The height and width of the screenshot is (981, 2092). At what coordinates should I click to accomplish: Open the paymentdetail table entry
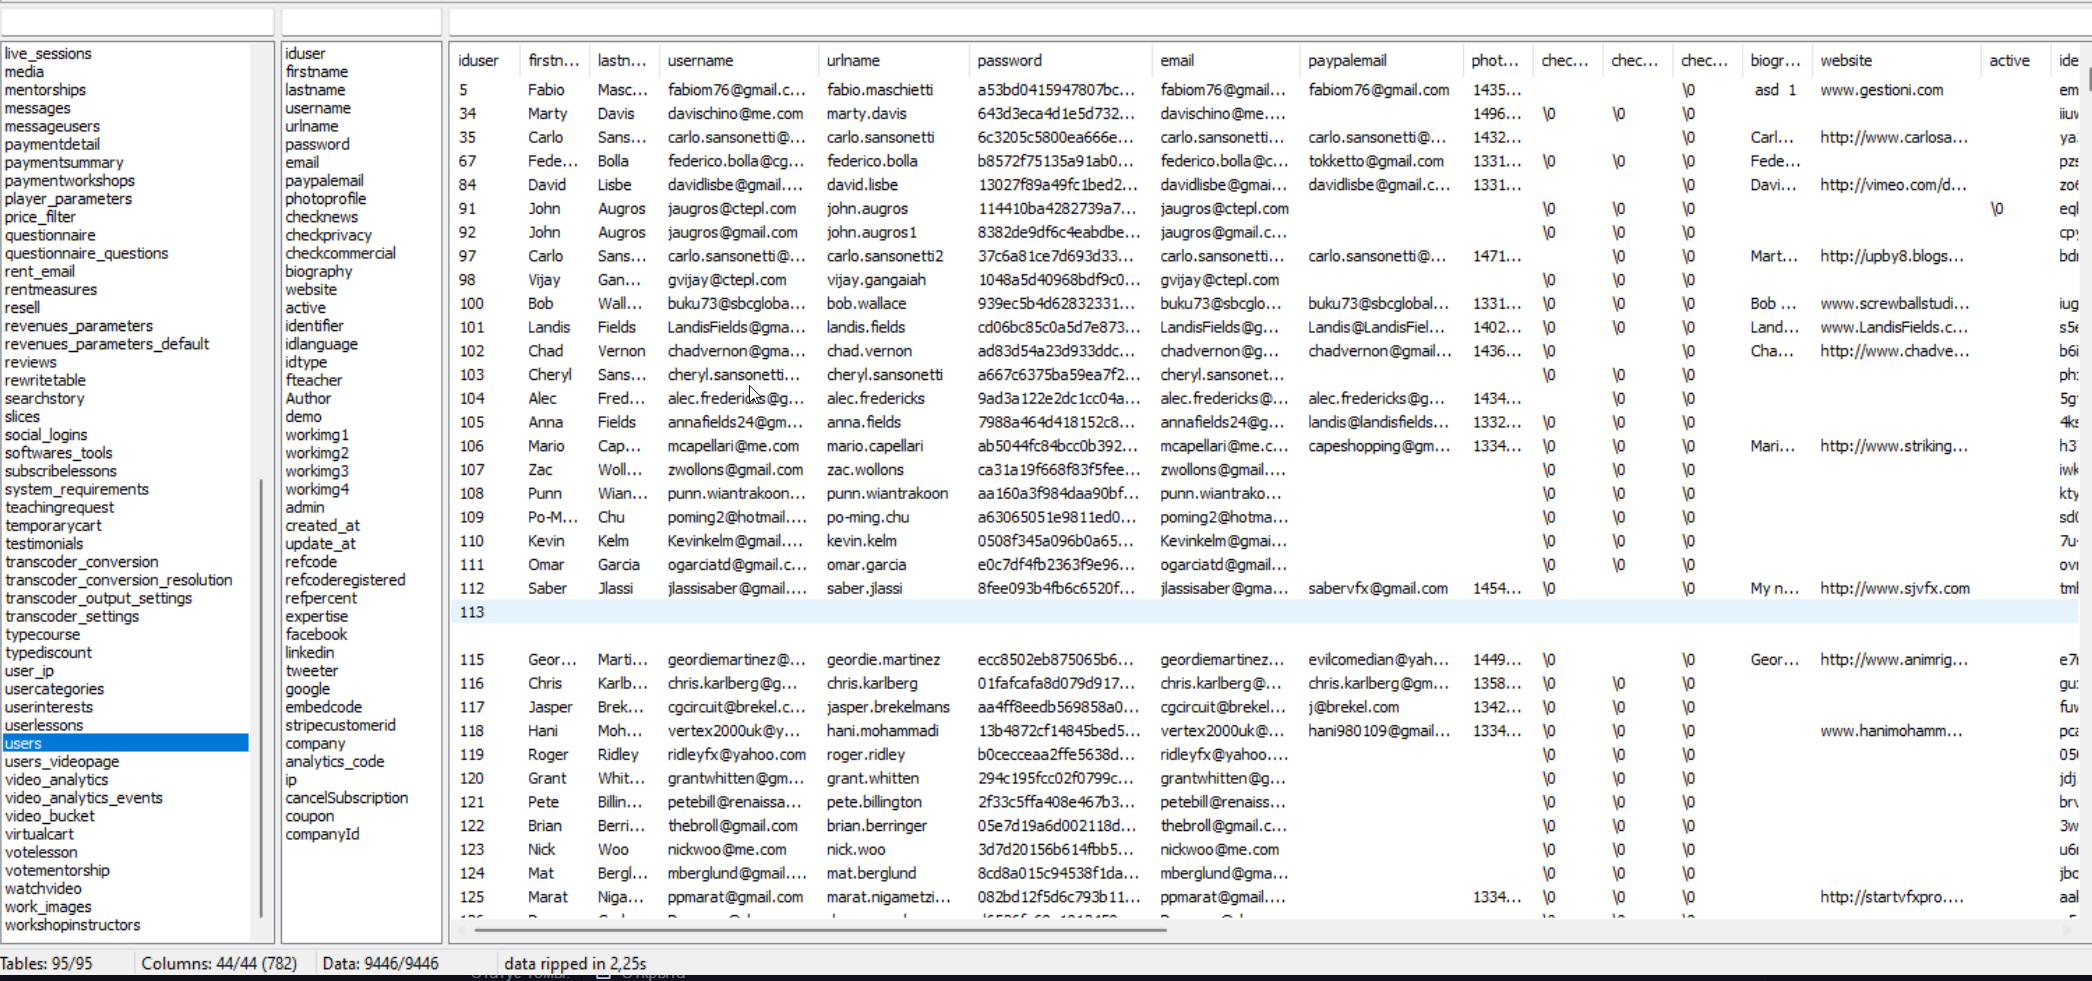(52, 145)
